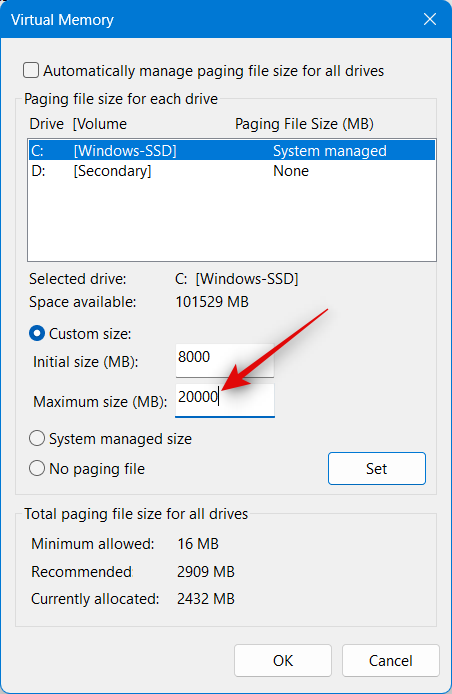Choose the Custom size radio option

pos(37,333)
